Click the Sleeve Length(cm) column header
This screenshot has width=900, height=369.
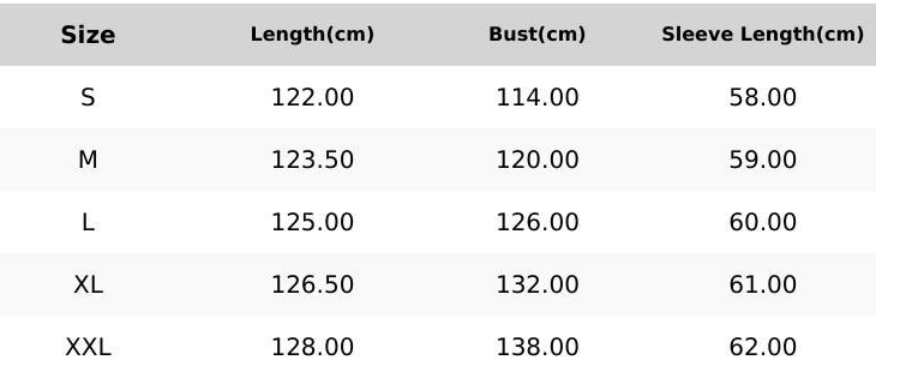(762, 34)
